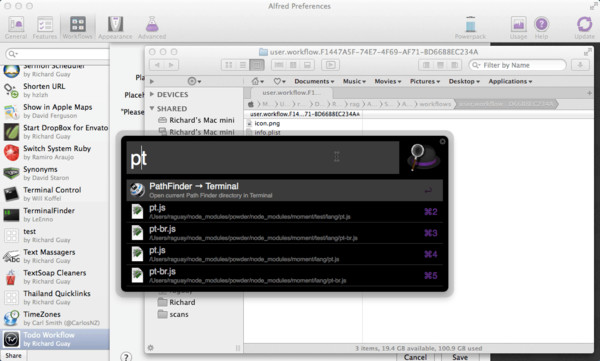Screen dimensions: 600x361
Task: Select the pt-br.js result with ⌘5
Action: point(285,275)
